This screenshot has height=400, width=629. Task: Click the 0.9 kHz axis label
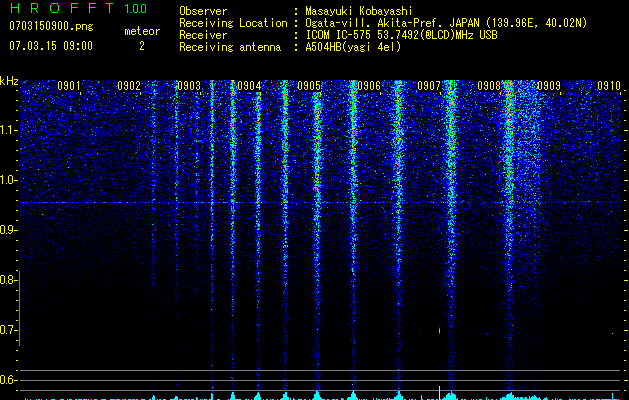pyautogui.click(x=8, y=230)
